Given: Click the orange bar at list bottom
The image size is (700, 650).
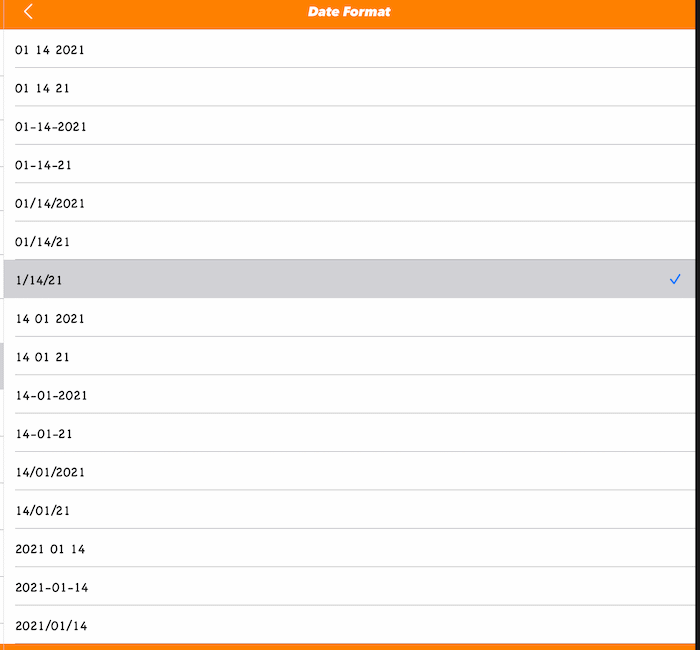Looking at the screenshot, I should (x=349, y=647).
